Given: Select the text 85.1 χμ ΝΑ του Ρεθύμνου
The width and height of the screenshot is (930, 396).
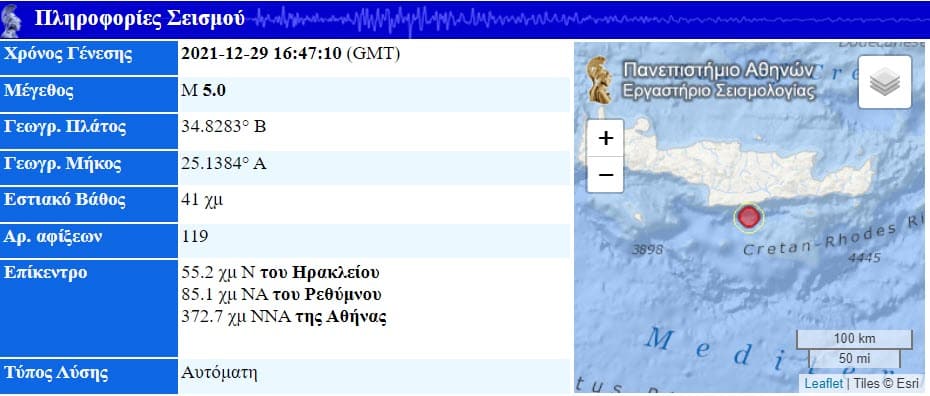Looking at the screenshot, I should click(x=281, y=295).
